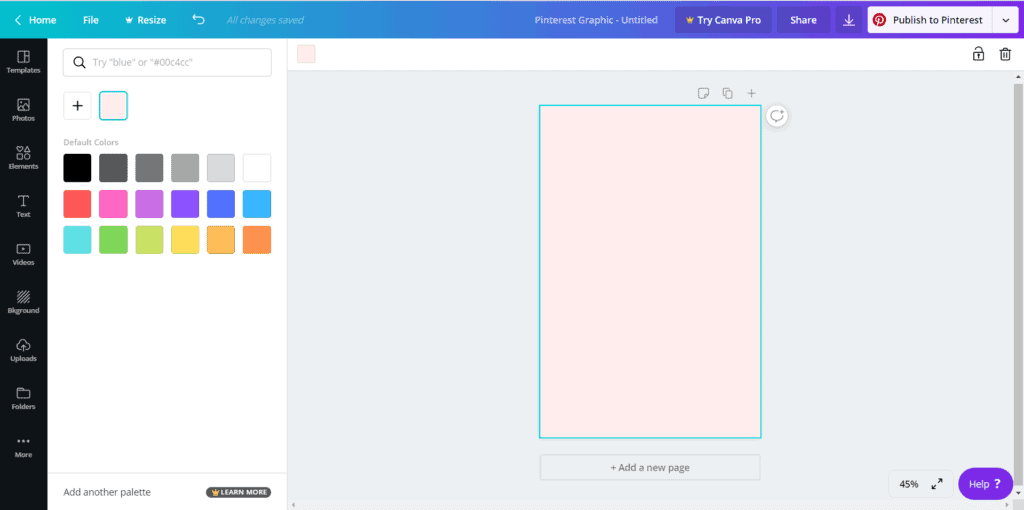The height and width of the screenshot is (510, 1024).
Task: Click the fullscreen expand arrows icon
Action: [936, 484]
